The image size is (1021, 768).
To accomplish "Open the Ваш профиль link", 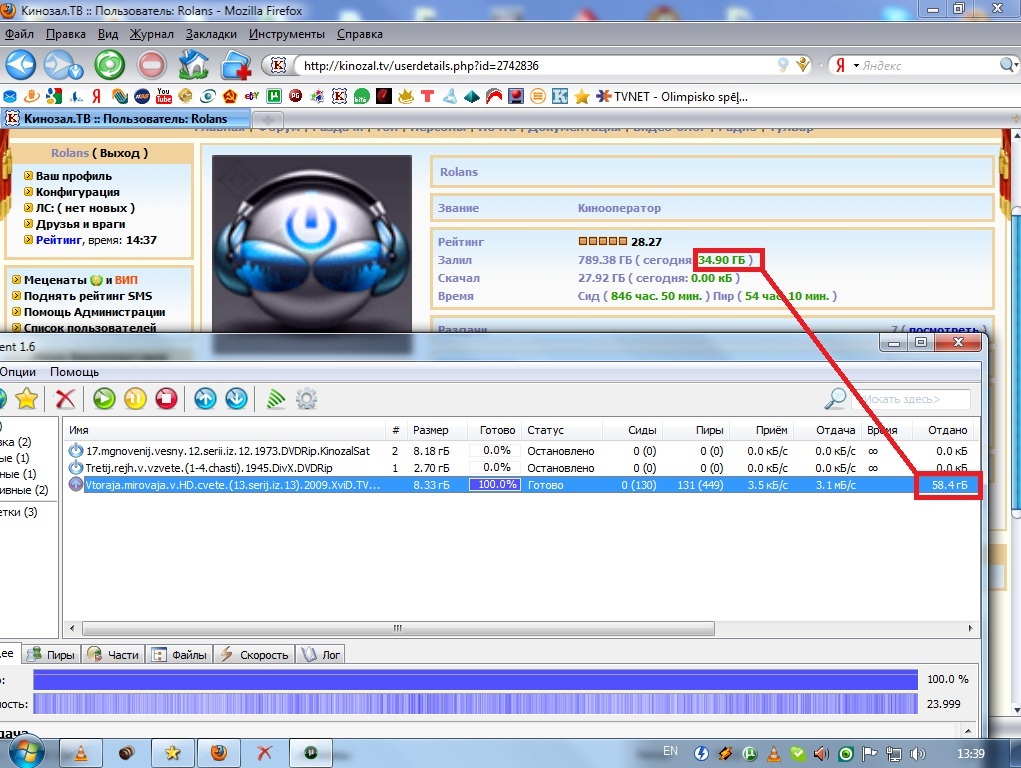I will [x=74, y=176].
